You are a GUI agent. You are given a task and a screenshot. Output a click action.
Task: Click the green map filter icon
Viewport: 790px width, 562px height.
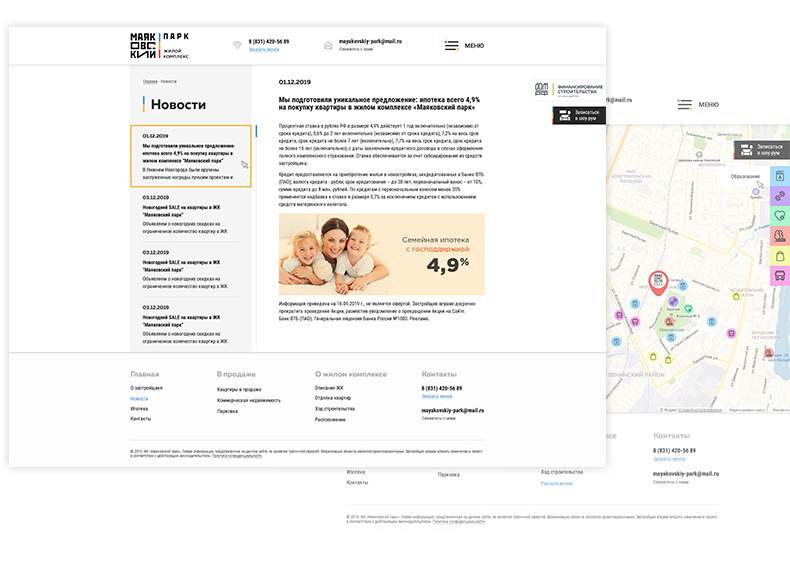(x=779, y=215)
